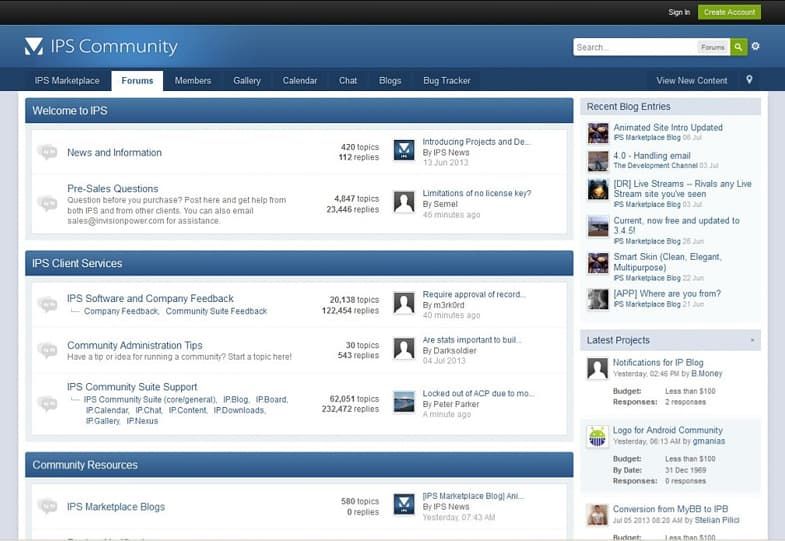Click News and Information forum speech-bubble icon

pyautogui.click(x=48, y=152)
